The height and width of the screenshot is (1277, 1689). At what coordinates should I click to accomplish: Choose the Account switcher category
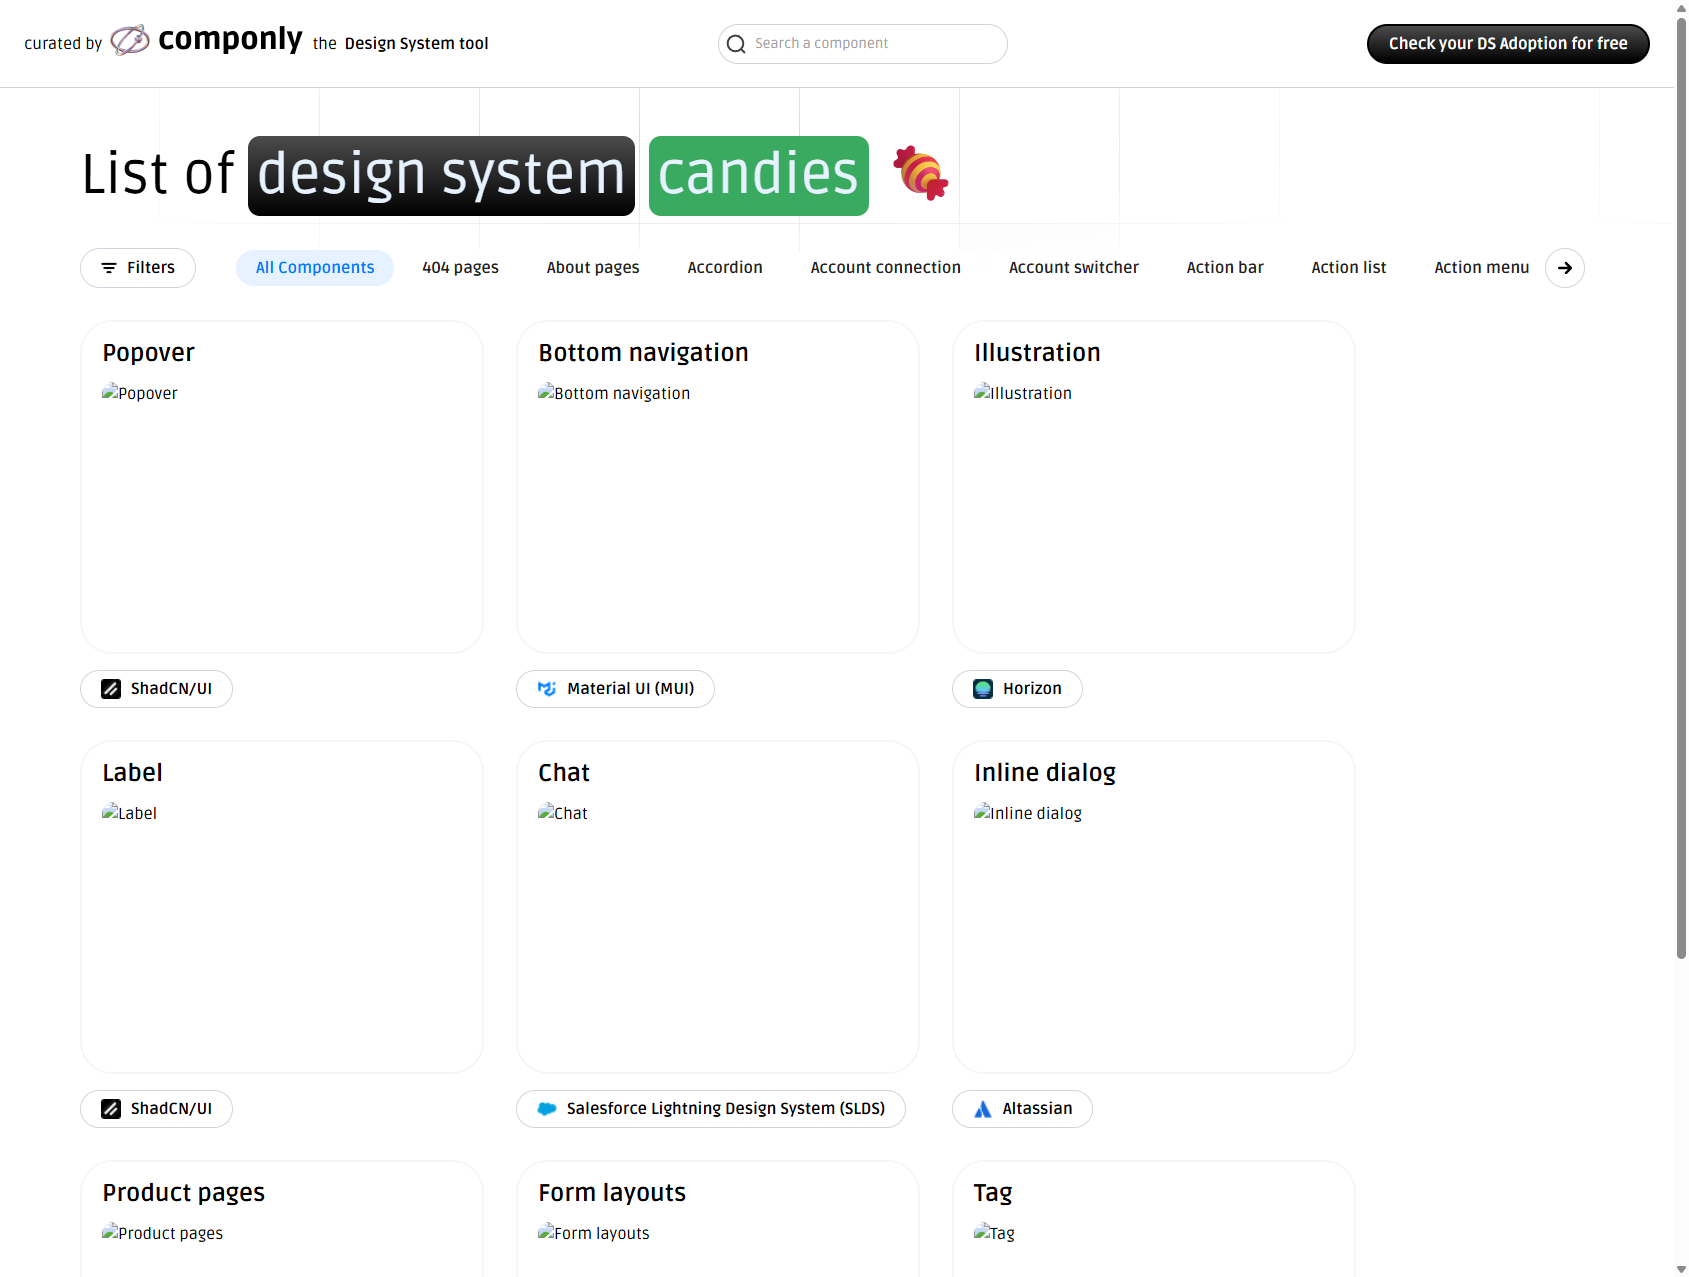point(1073,268)
